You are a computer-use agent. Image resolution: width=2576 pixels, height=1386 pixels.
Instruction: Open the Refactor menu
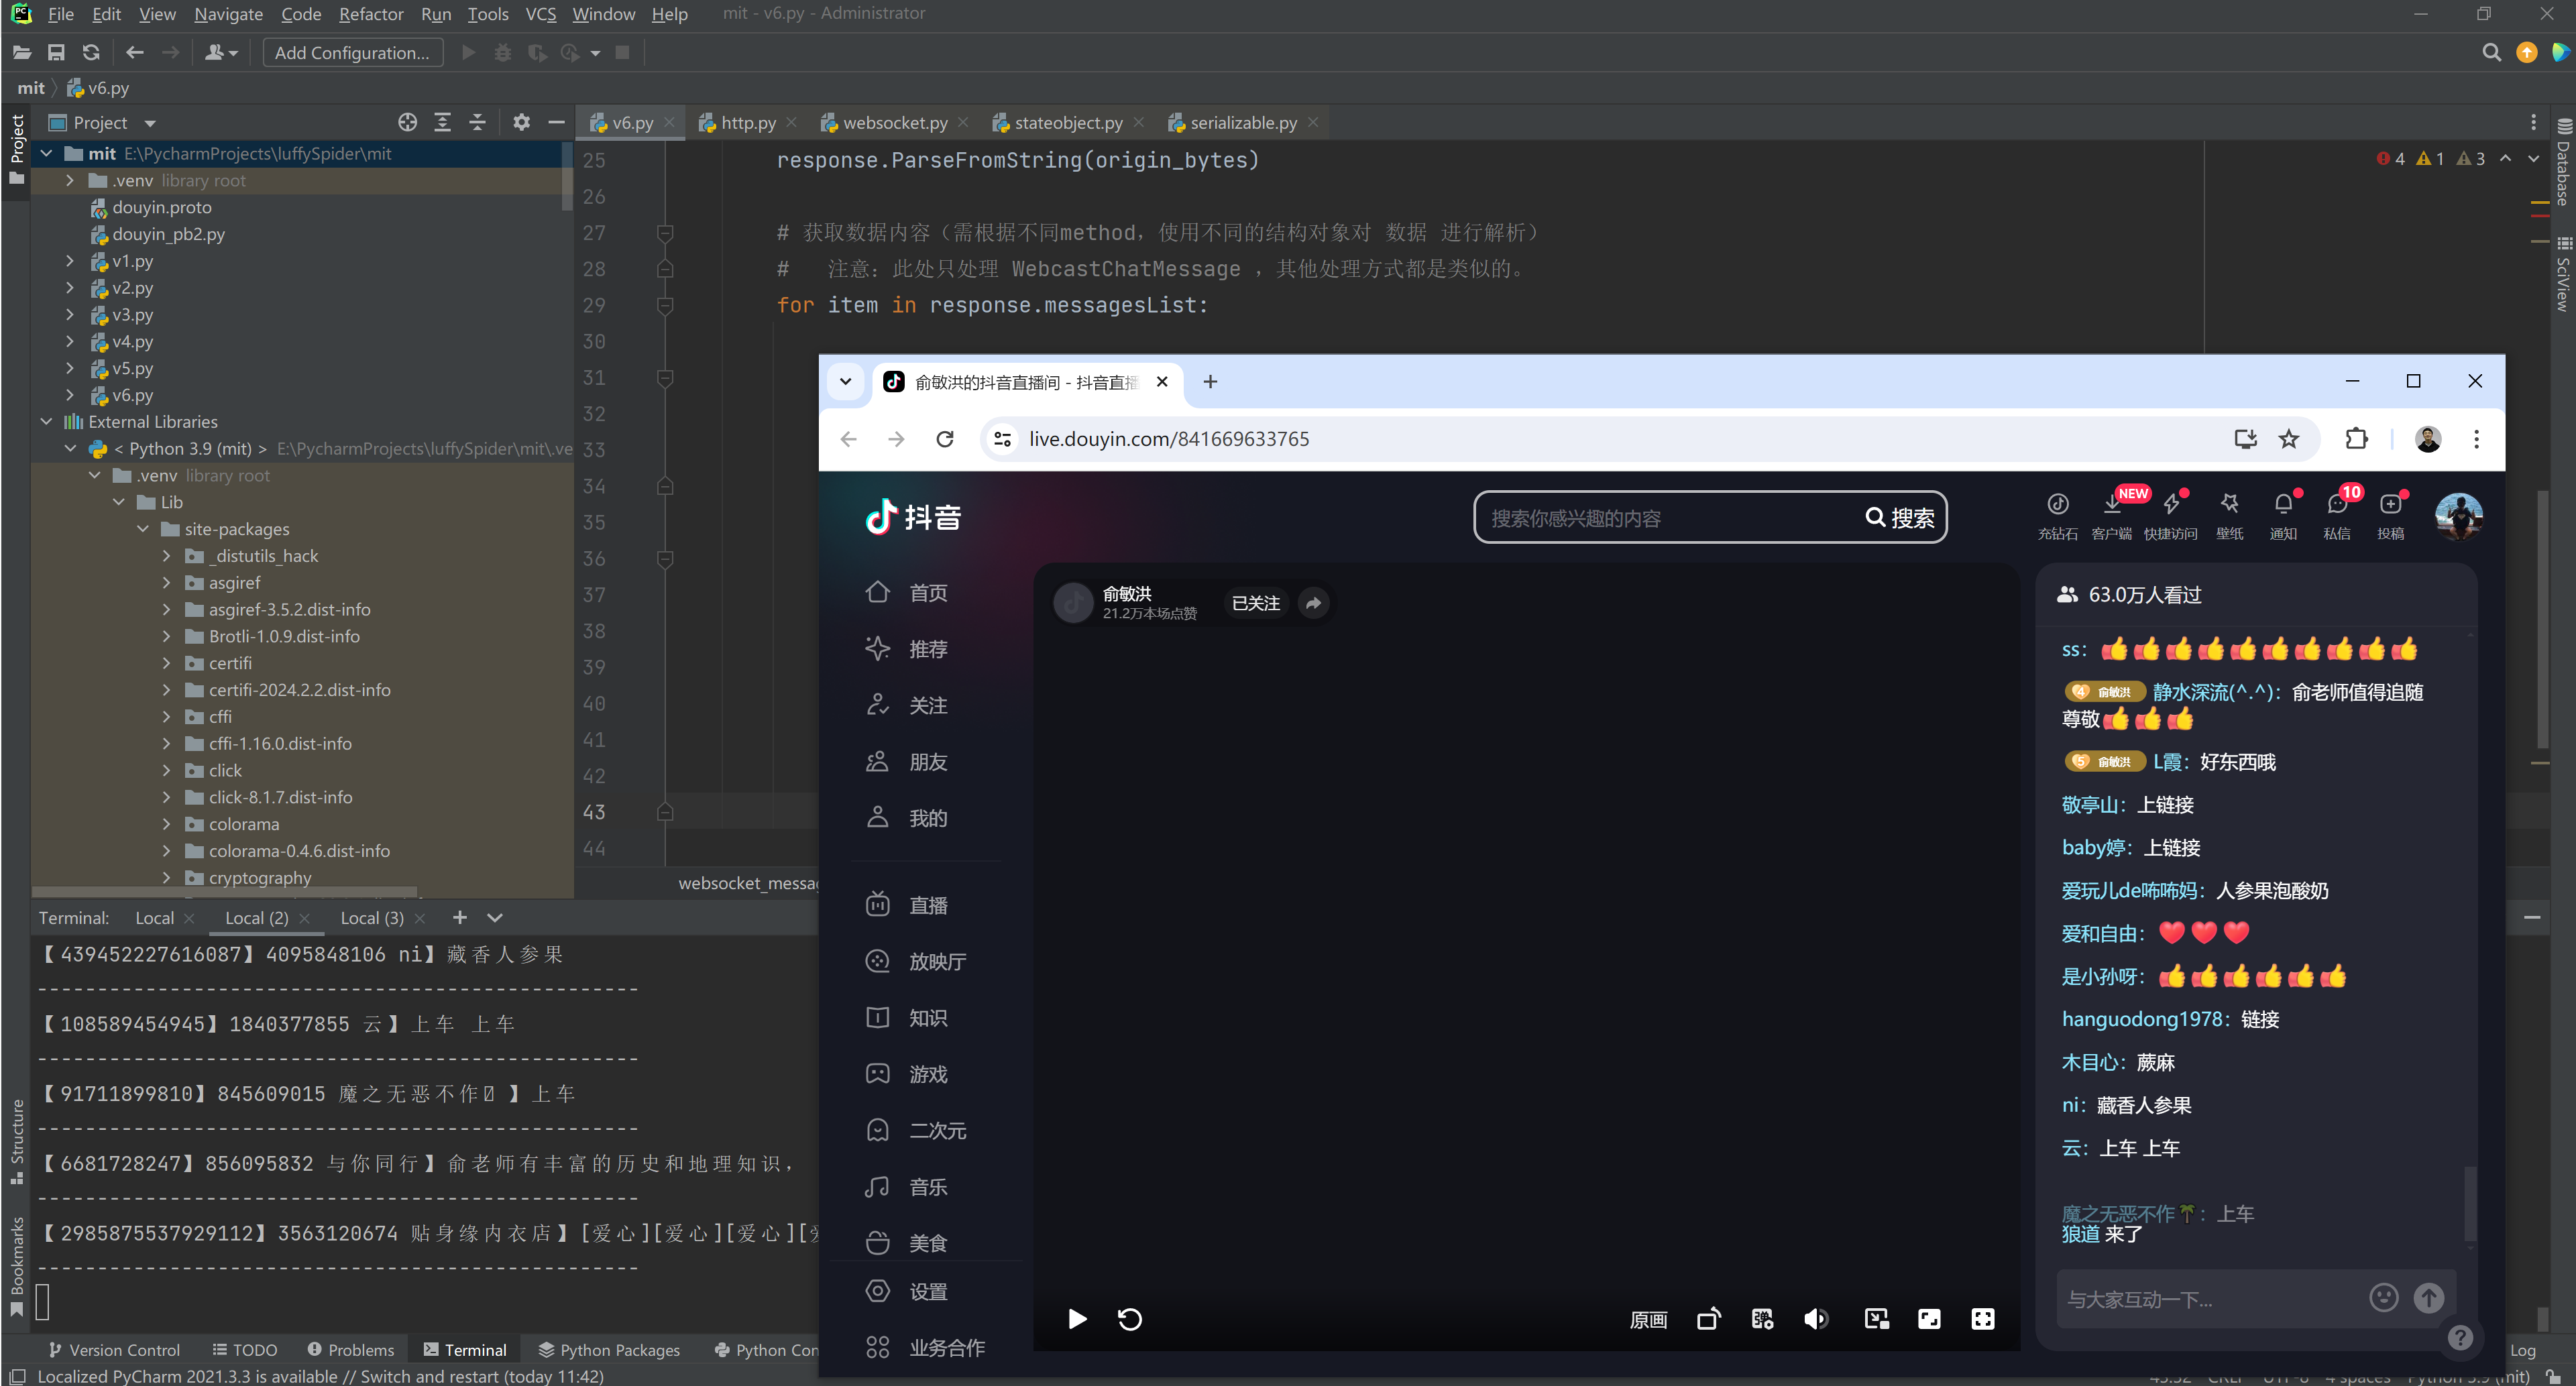[x=370, y=14]
